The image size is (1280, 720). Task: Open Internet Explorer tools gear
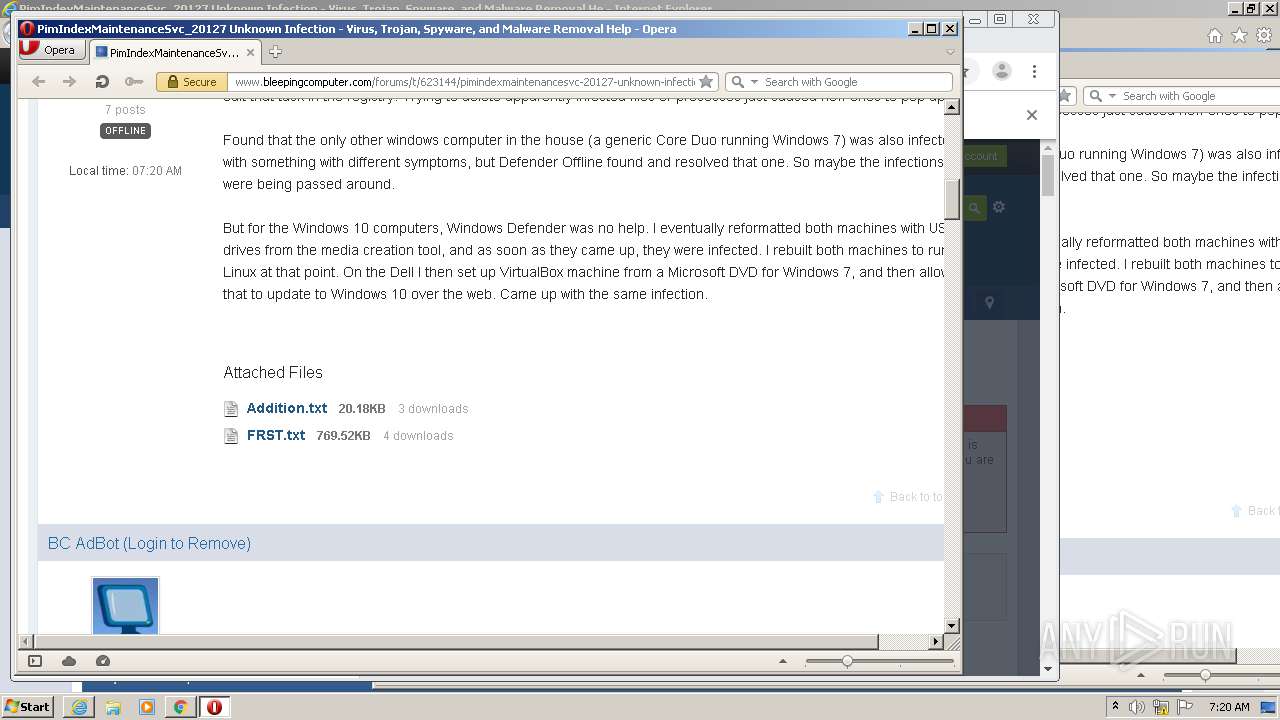[x=1264, y=36]
